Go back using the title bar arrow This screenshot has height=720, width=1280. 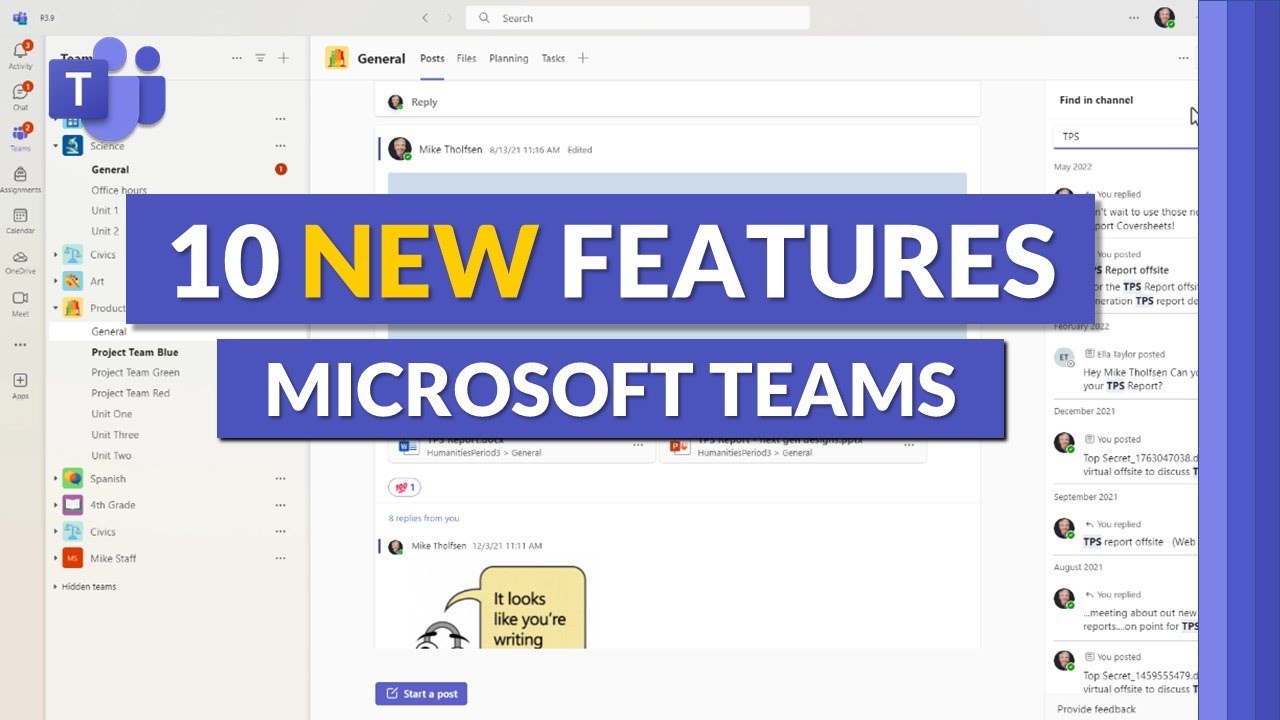425,18
